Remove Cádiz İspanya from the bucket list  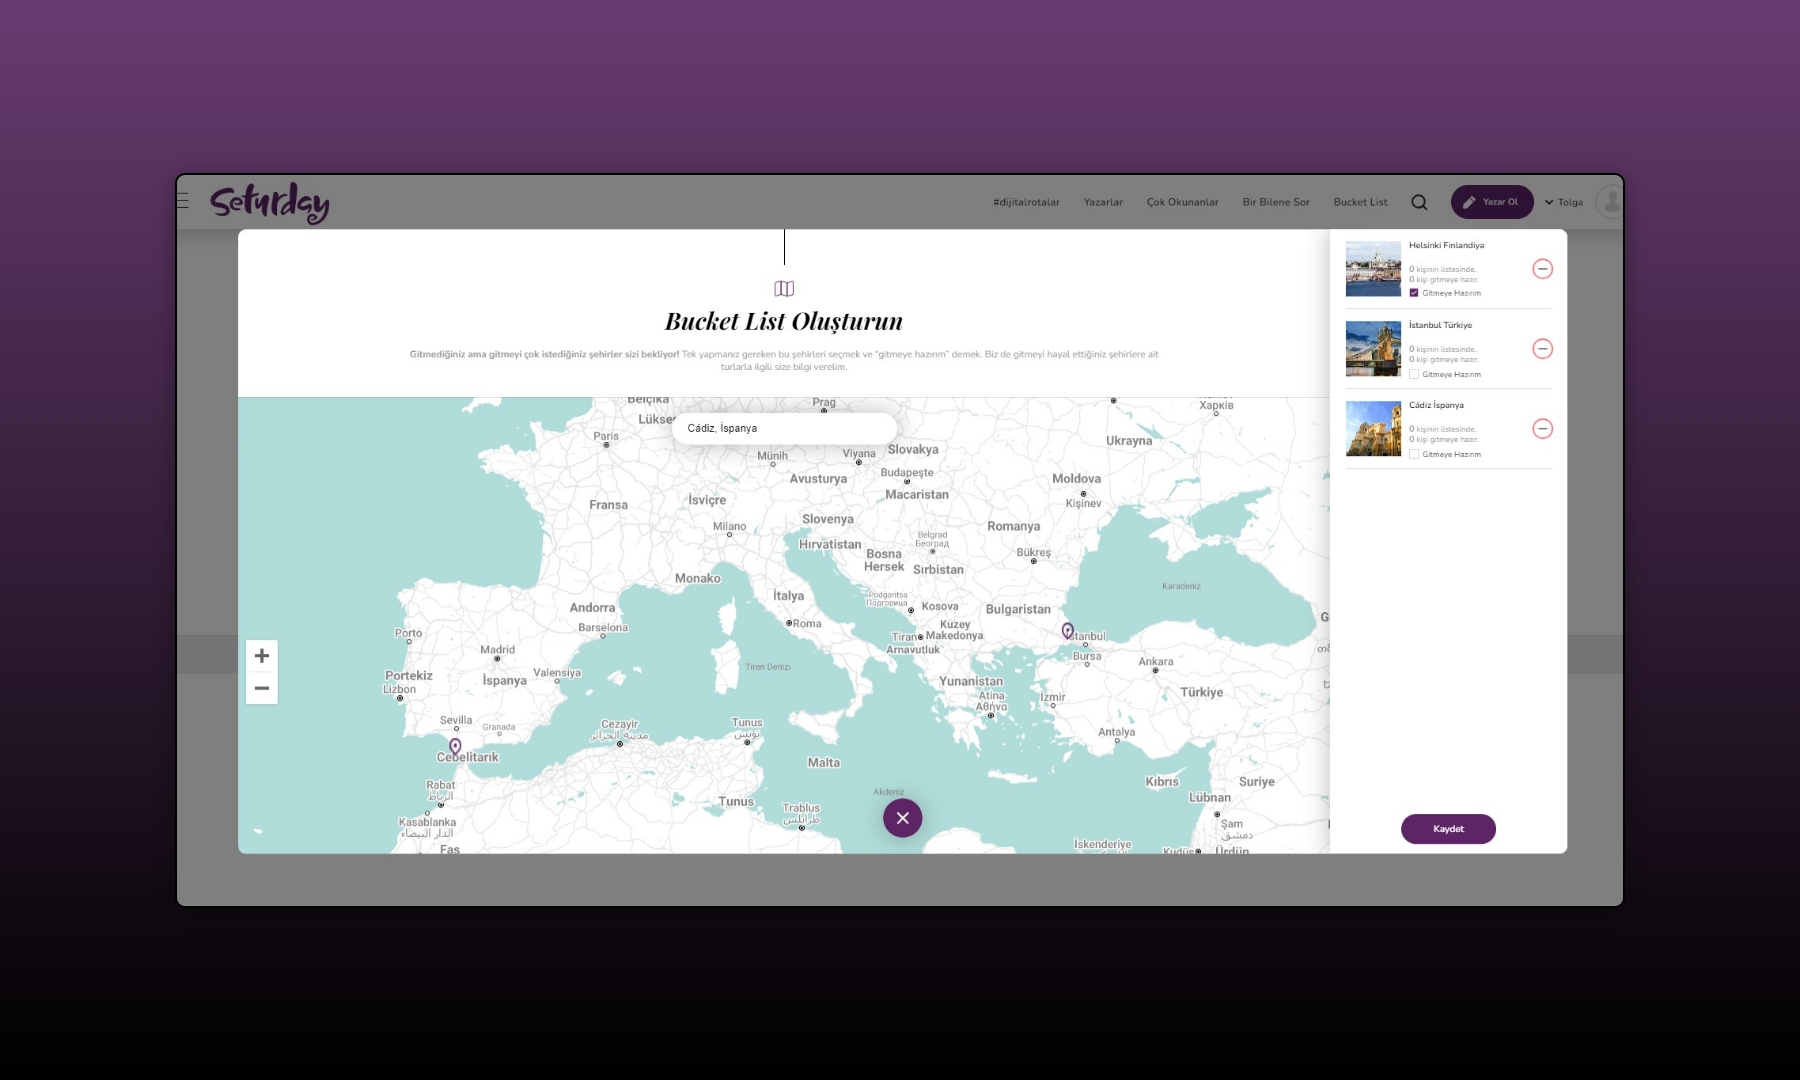pos(1542,429)
